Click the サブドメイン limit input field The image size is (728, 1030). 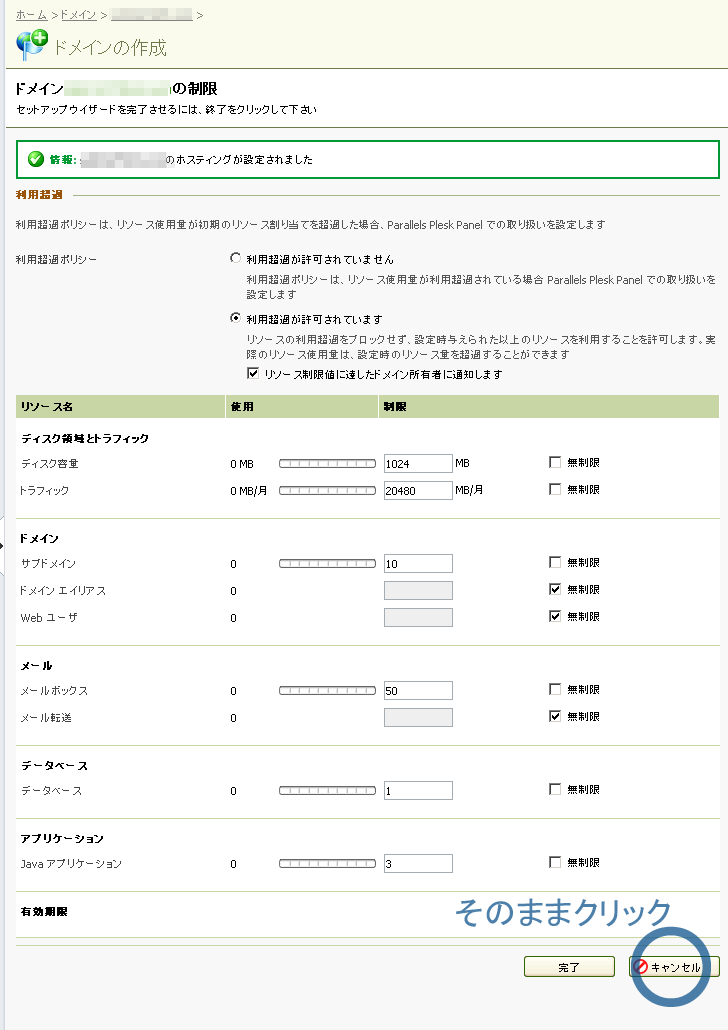[x=417, y=563]
